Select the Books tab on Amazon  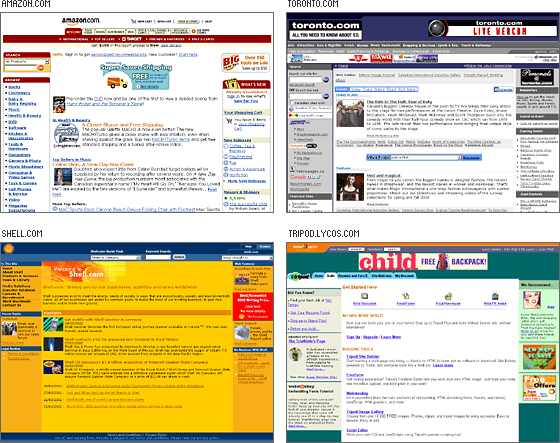coord(100,32)
